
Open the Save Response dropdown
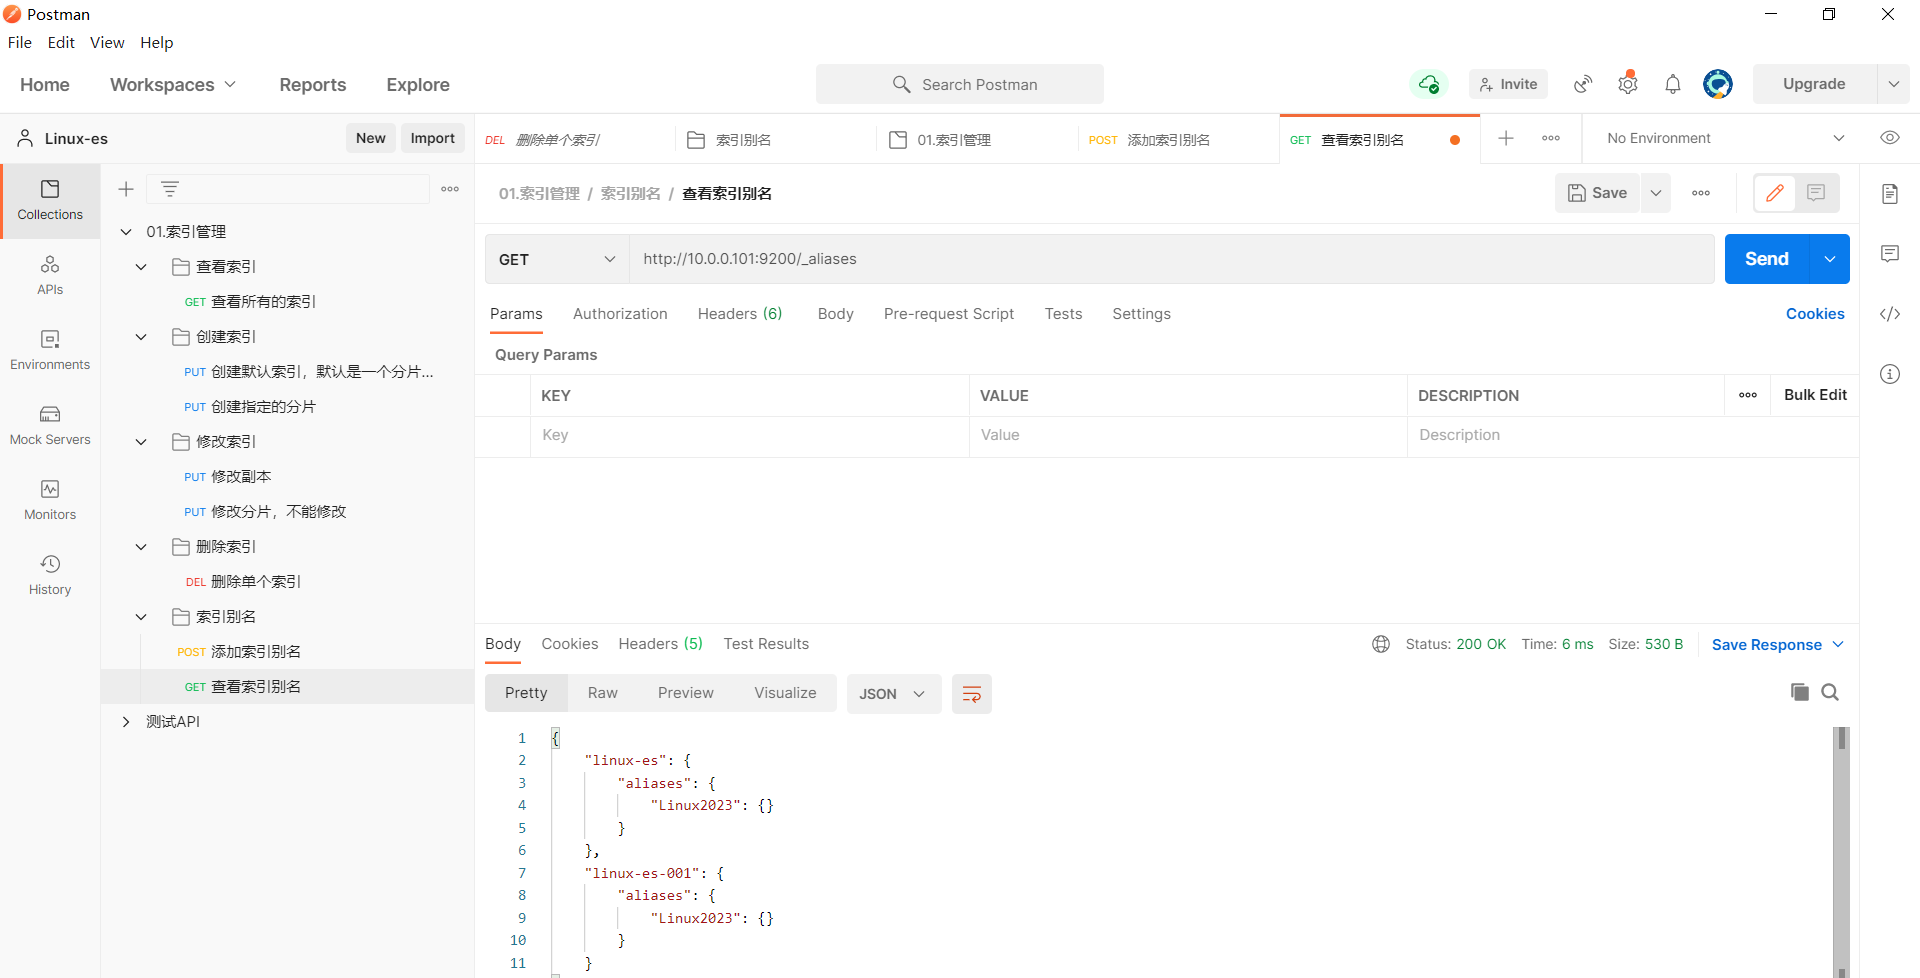point(1778,645)
